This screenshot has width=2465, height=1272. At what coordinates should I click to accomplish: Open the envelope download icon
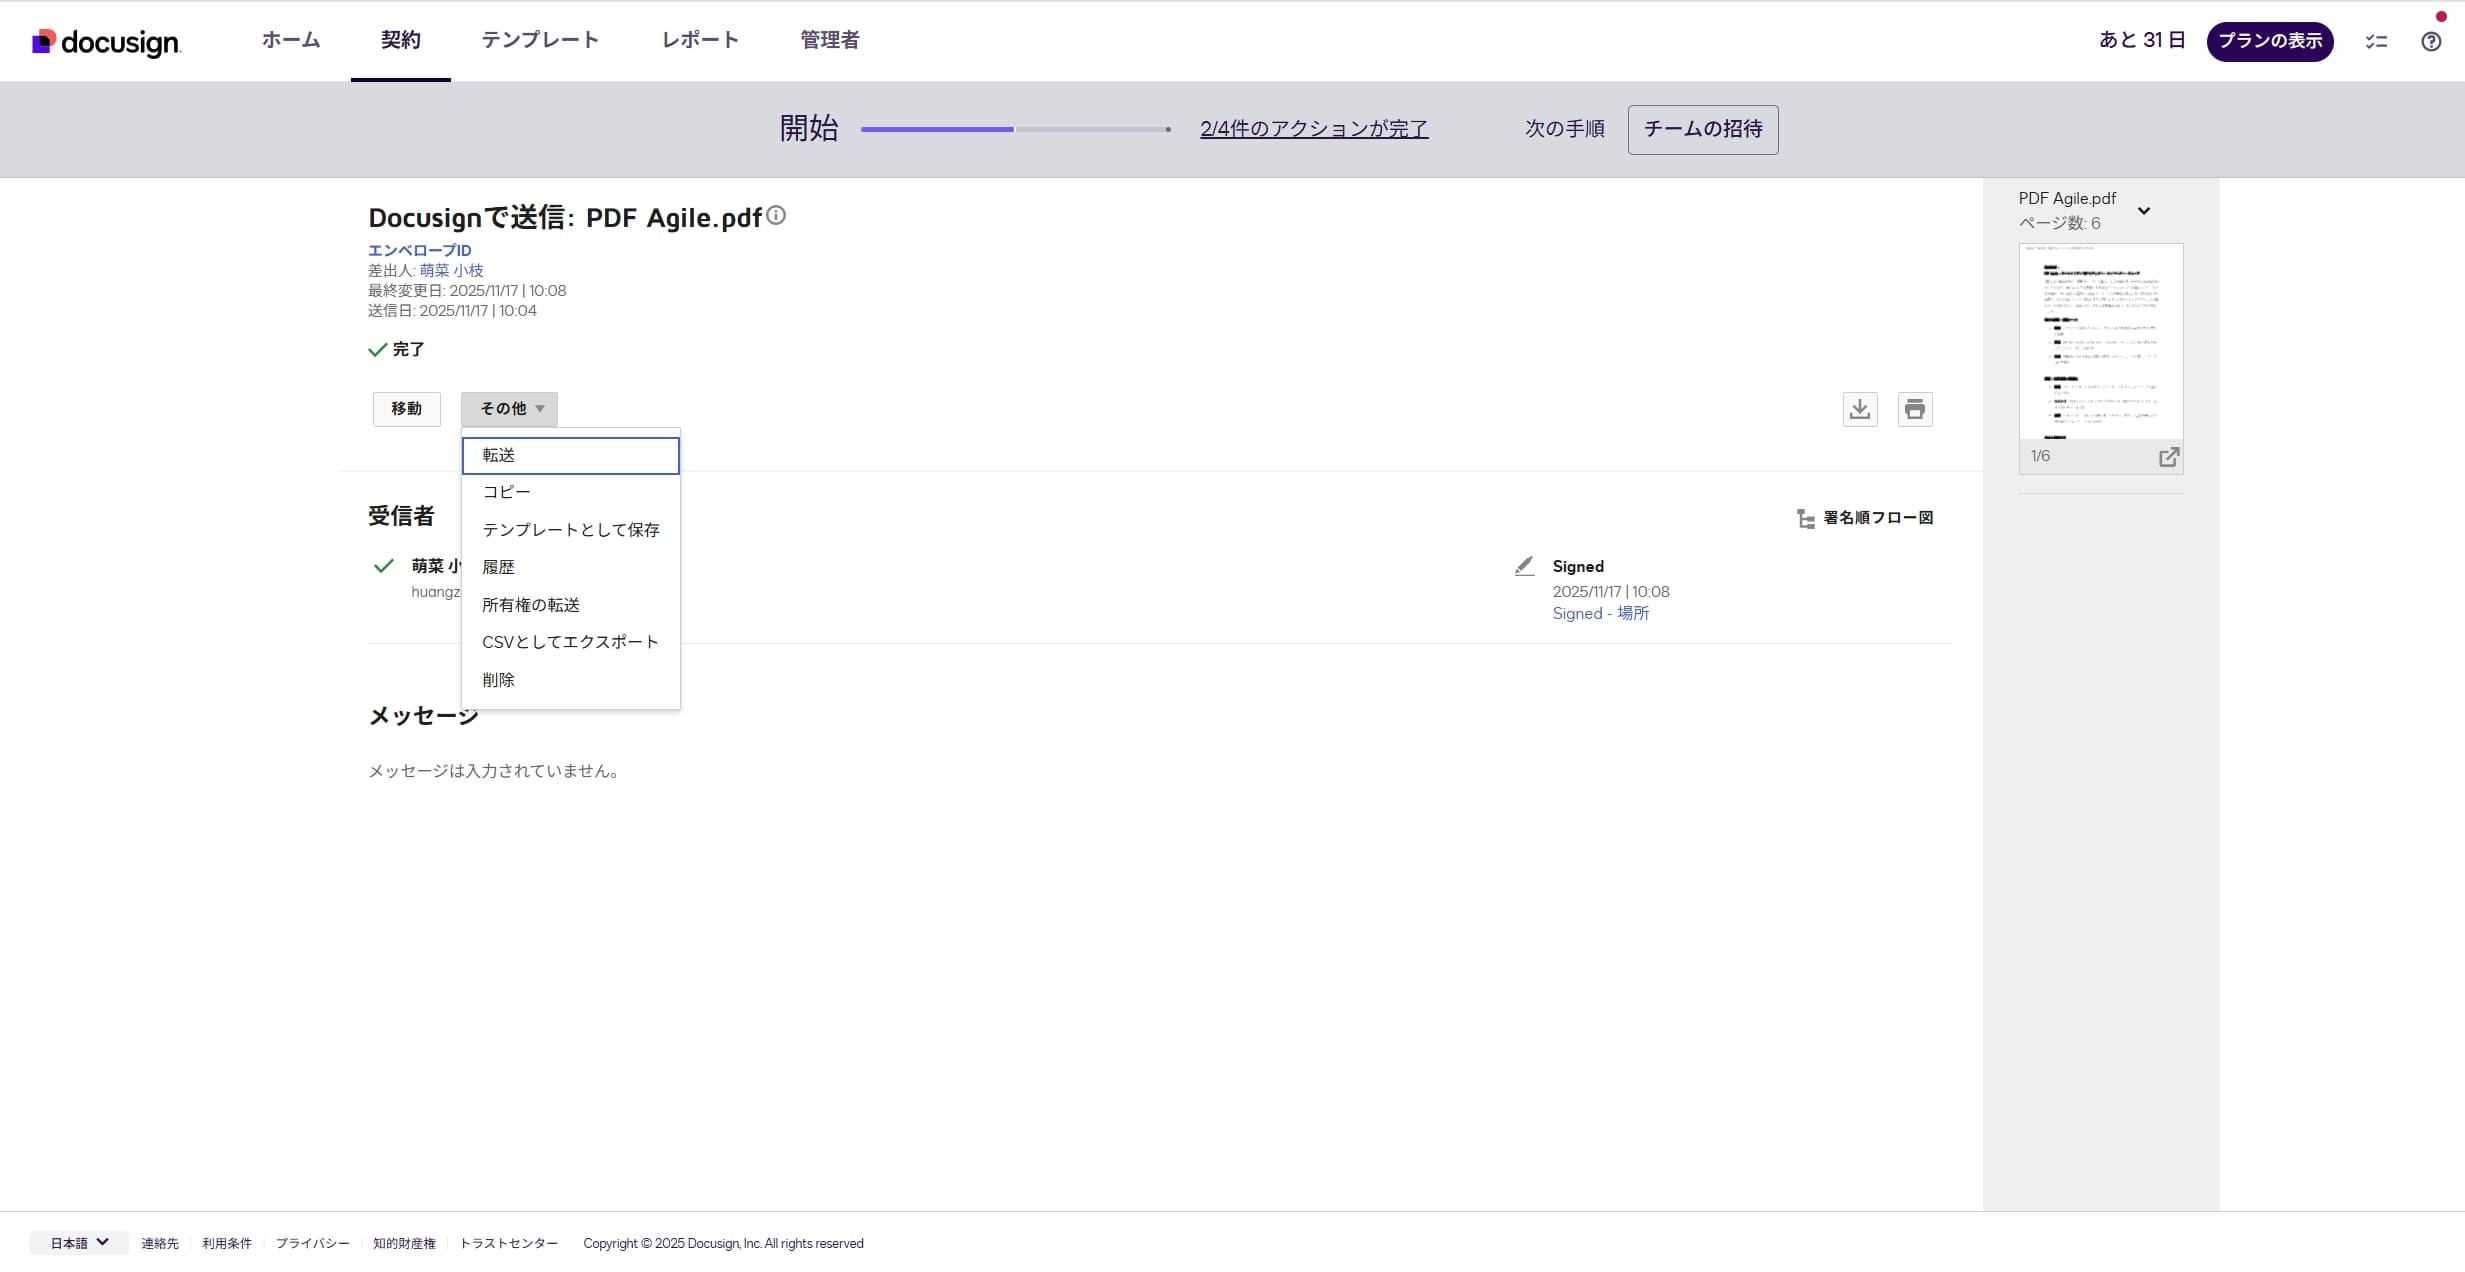pyautogui.click(x=1859, y=409)
